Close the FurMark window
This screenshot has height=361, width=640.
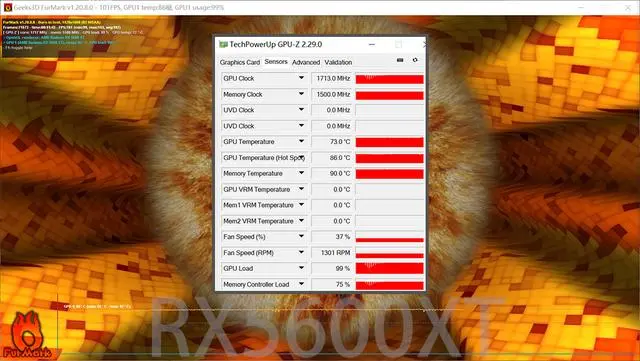pyautogui.click(x=628, y=7)
